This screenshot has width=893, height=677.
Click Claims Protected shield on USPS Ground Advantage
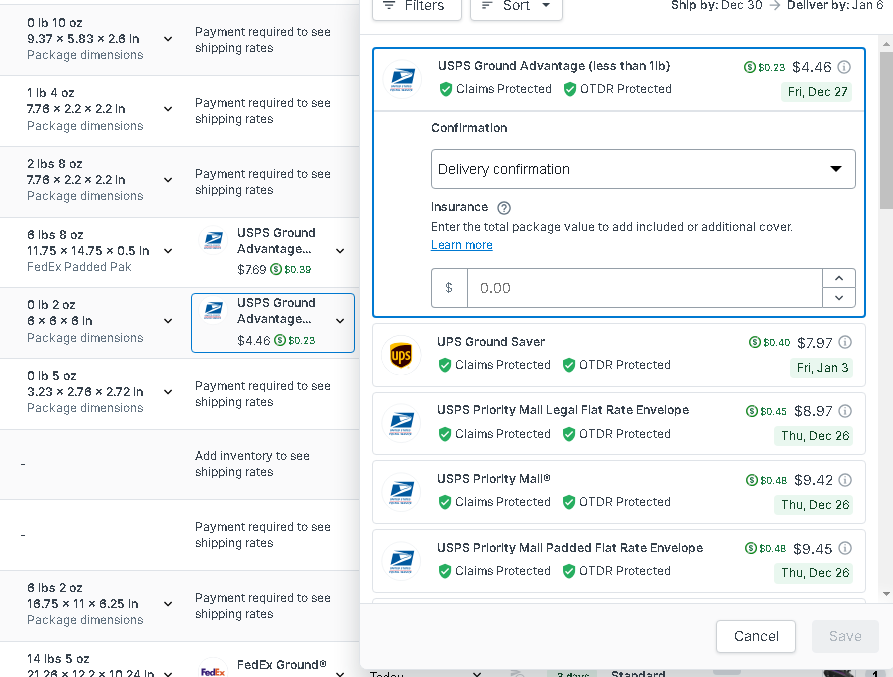coord(446,89)
